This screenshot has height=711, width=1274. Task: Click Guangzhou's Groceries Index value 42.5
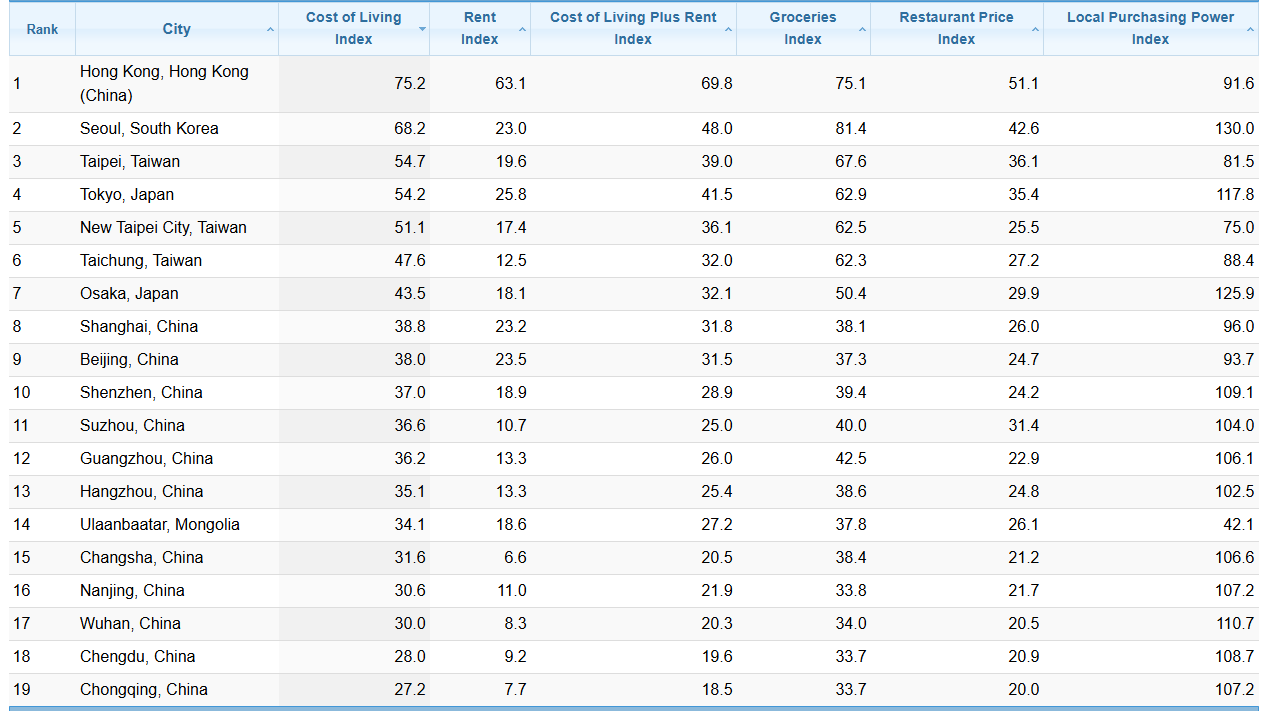tap(851, 458)
